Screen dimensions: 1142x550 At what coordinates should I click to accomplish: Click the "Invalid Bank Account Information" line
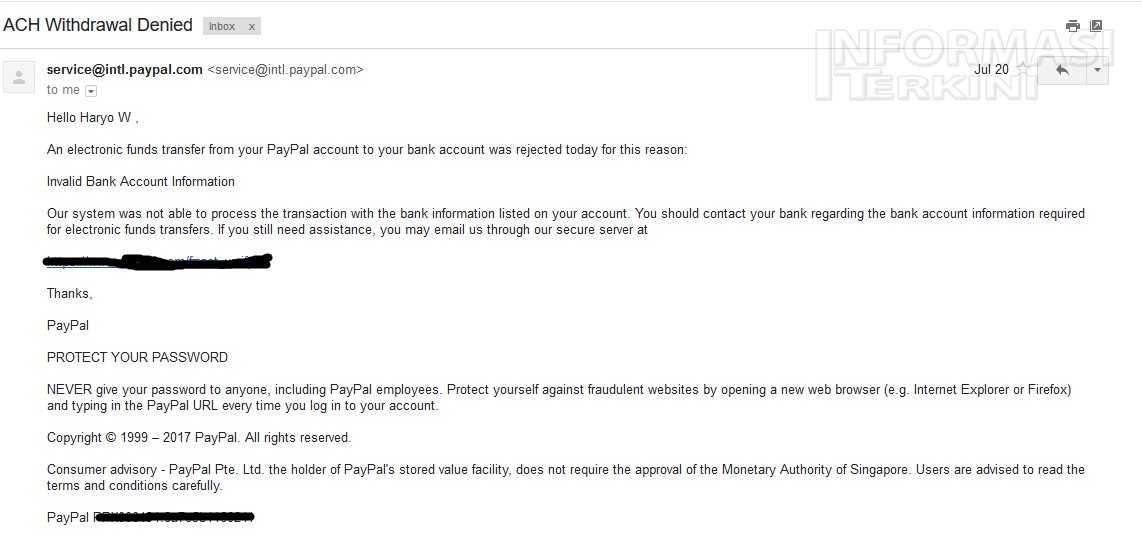coord(141,182)
